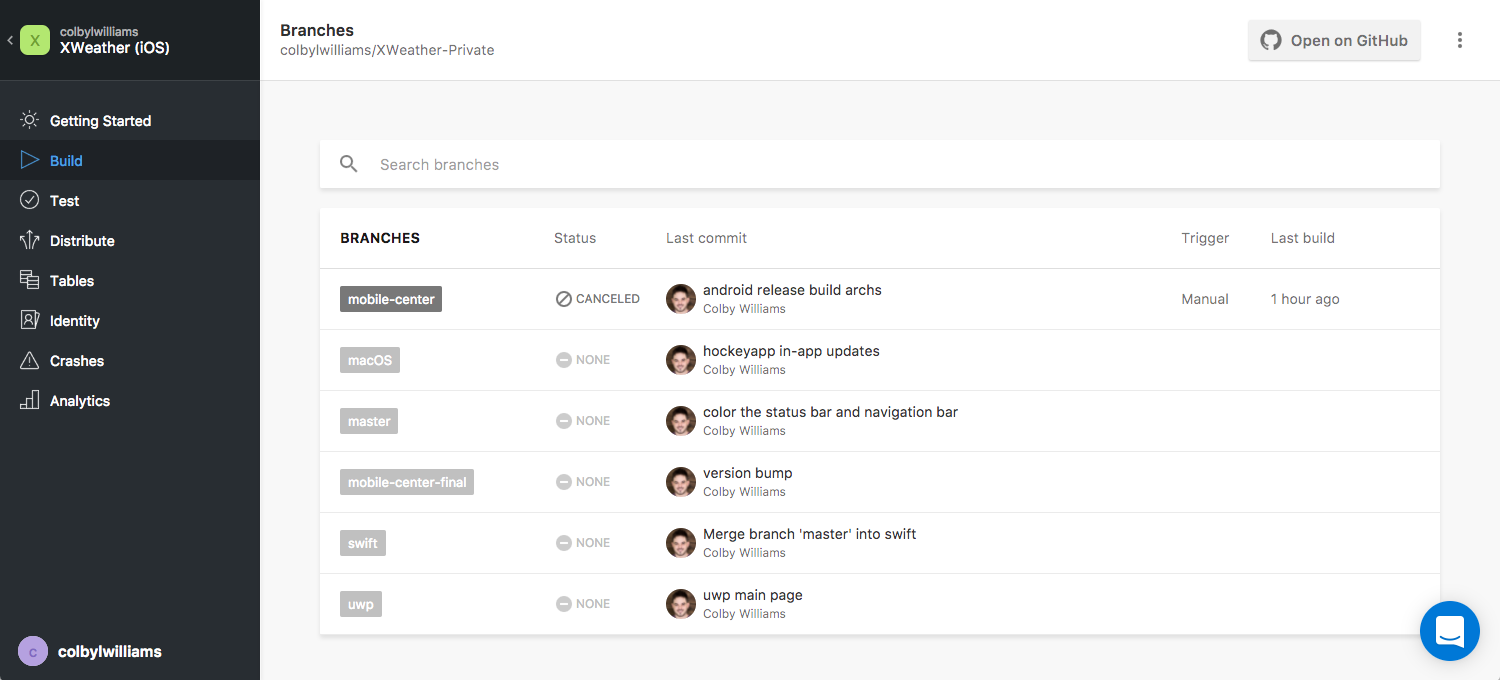Select Build in the sidebar menu
The width and height of the screenshot is (1500, 680).
130,160
